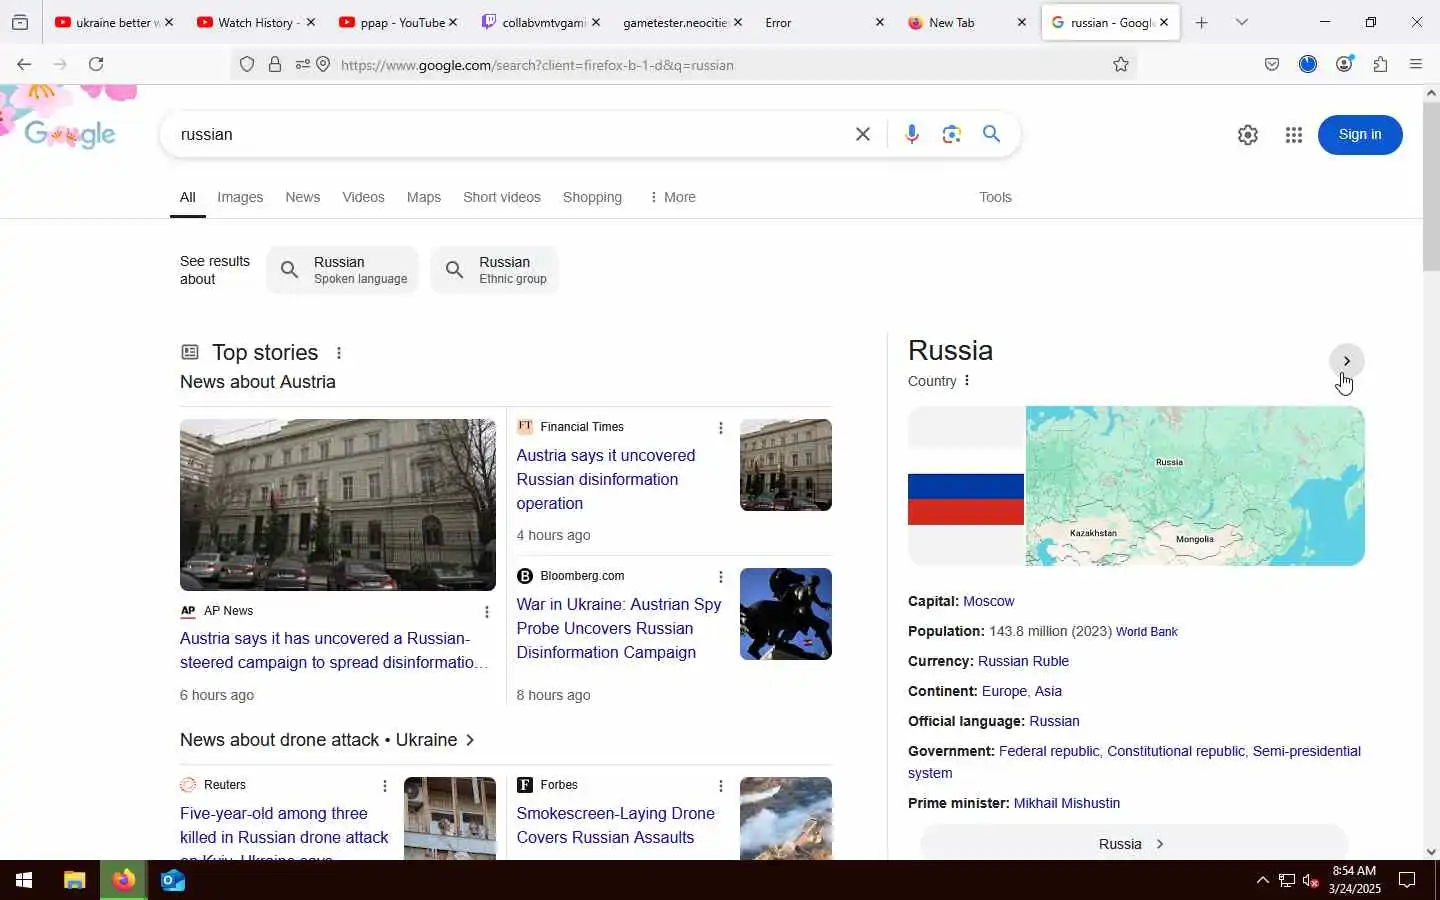The image size is (1440, 900).
Task: Expand News about drone attack Ukraine
Action: [327, 740]
